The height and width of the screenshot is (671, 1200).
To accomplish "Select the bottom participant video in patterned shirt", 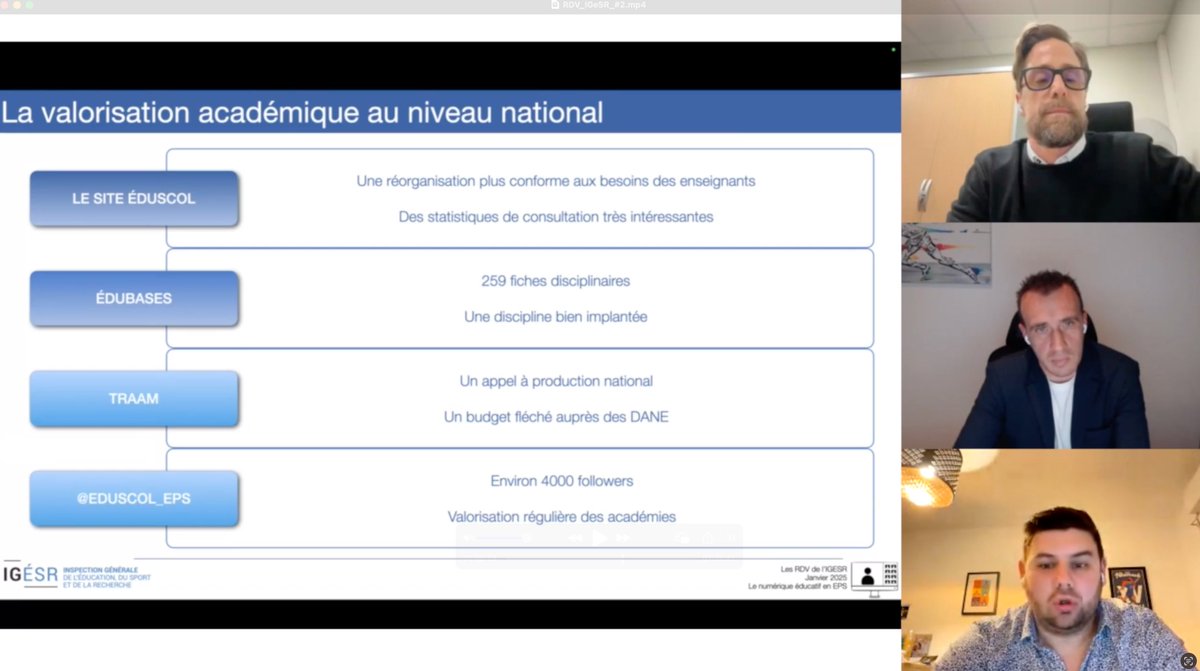I will tap(1050, 560).
